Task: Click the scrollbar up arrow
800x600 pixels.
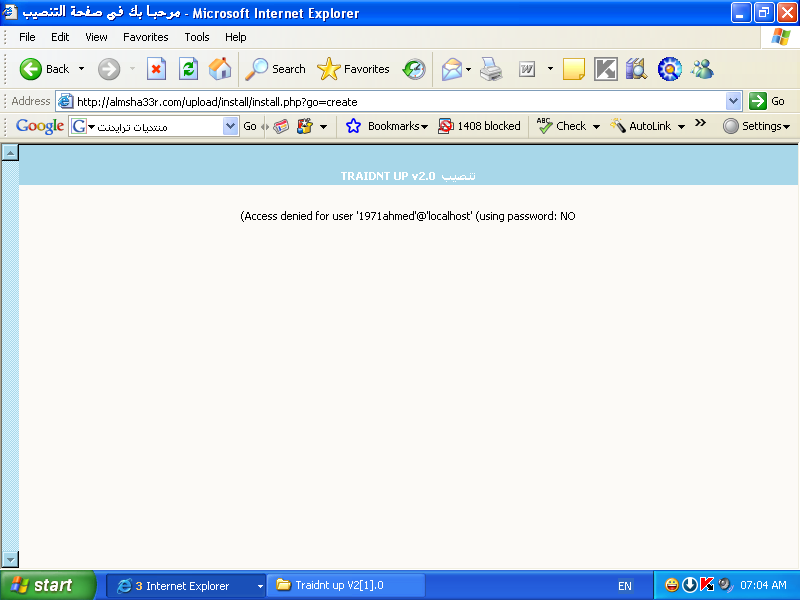Action: coord(10,153)
